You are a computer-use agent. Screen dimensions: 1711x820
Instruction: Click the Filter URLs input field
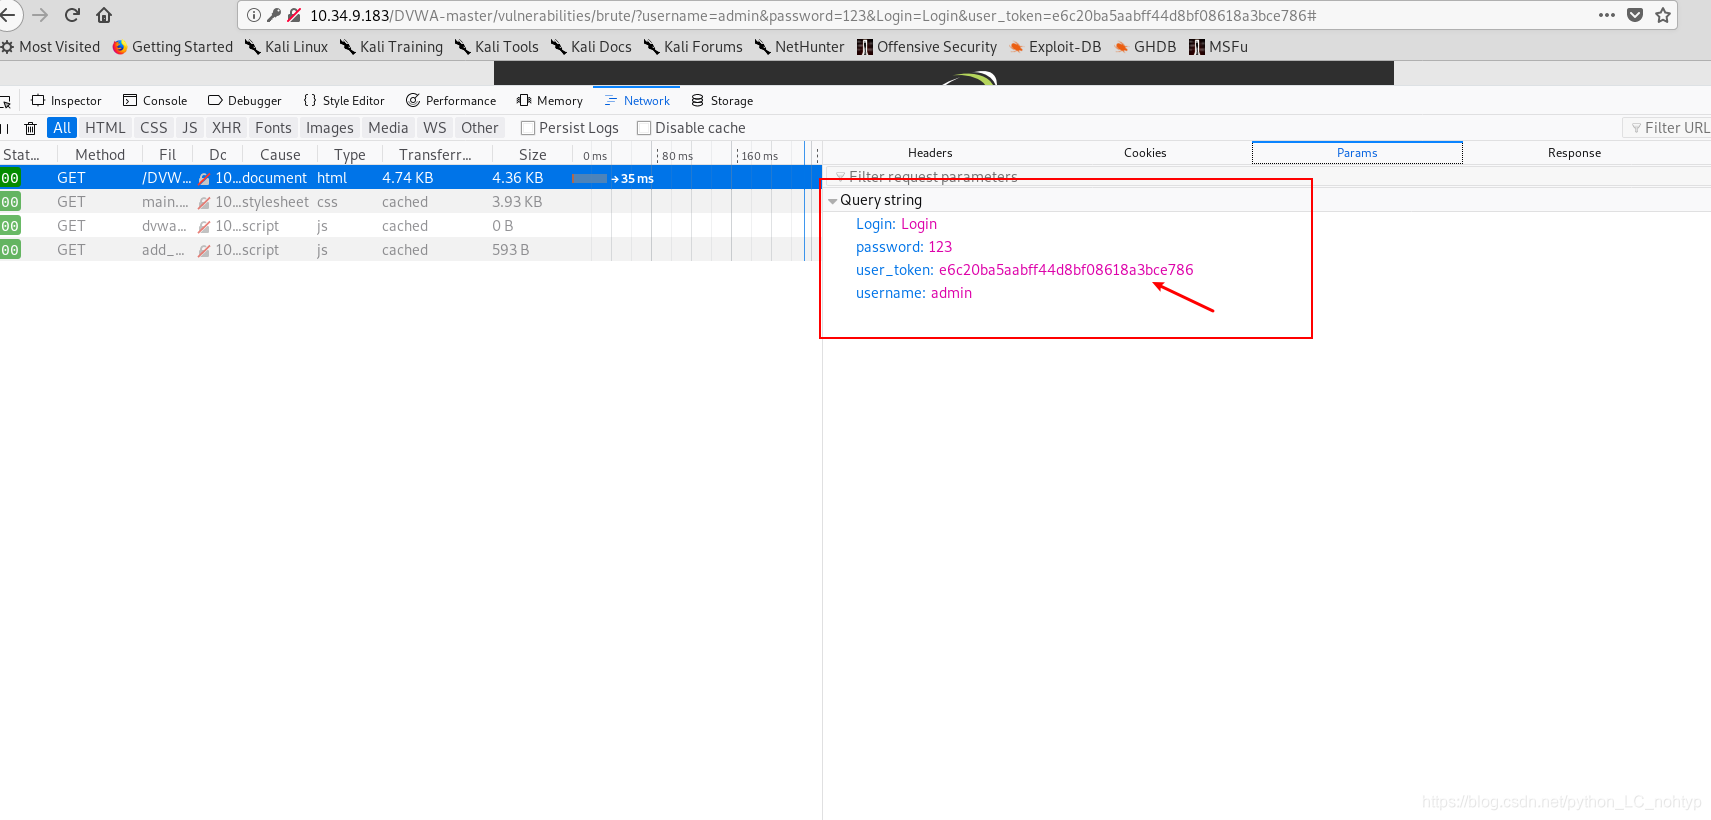click(1667, 128)
